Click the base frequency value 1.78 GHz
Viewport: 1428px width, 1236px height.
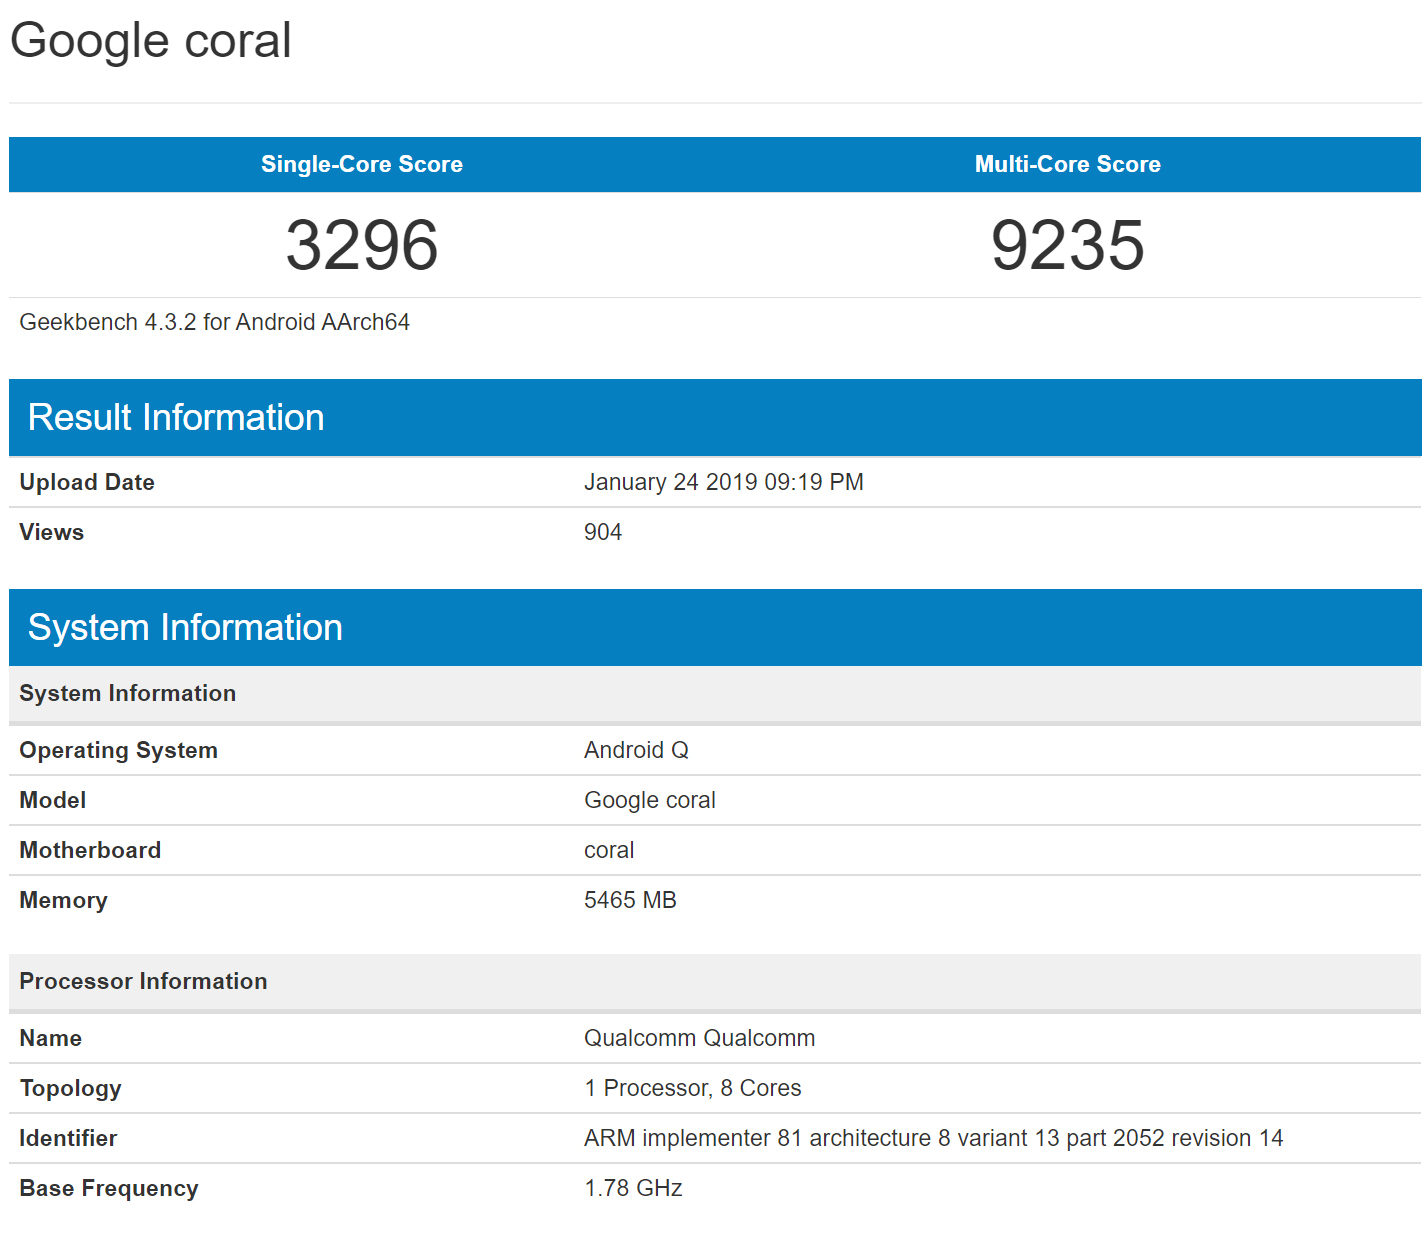click(633, 1188)
